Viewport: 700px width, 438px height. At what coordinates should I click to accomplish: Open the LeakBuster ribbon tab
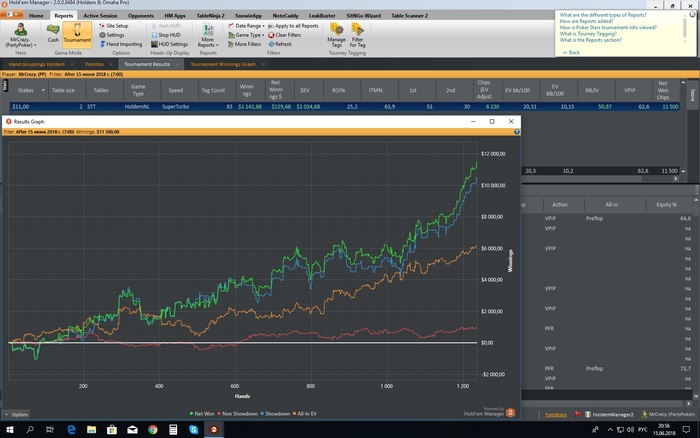click(322, 16)
